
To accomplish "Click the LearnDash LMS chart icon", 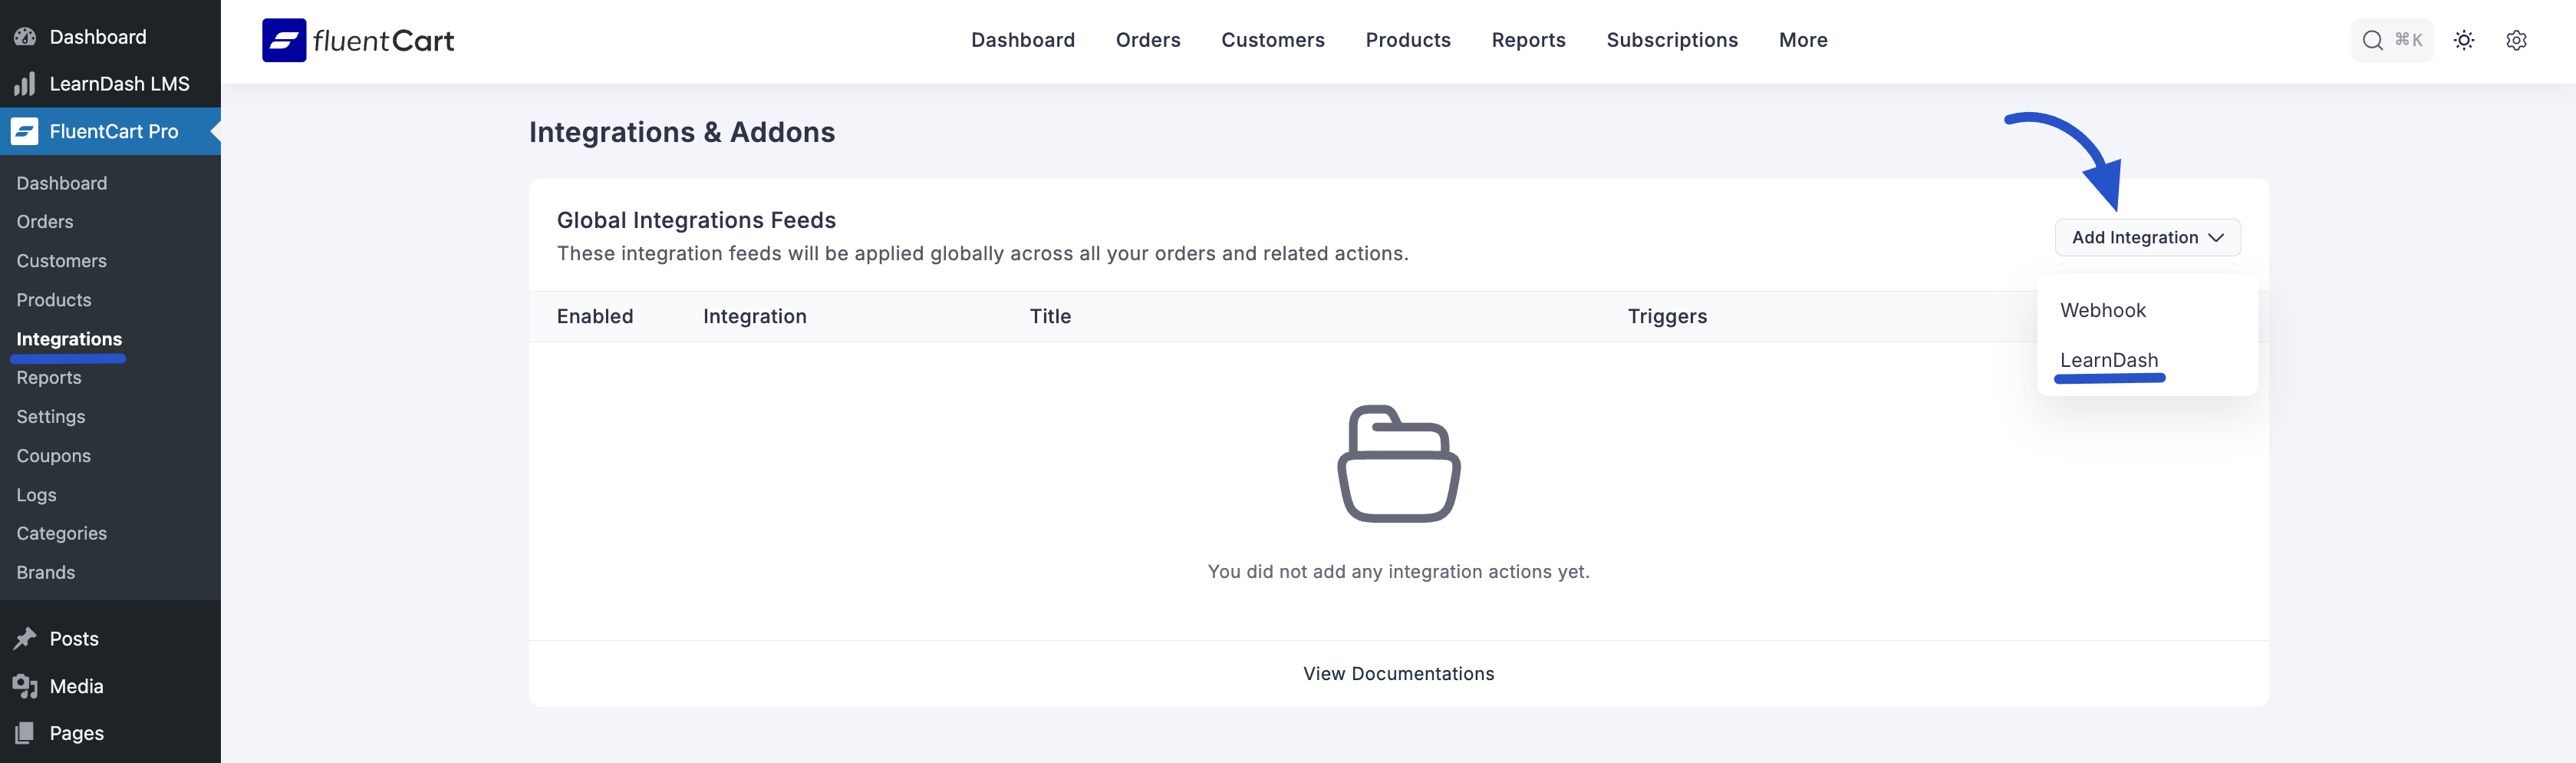I will [25, 84].
